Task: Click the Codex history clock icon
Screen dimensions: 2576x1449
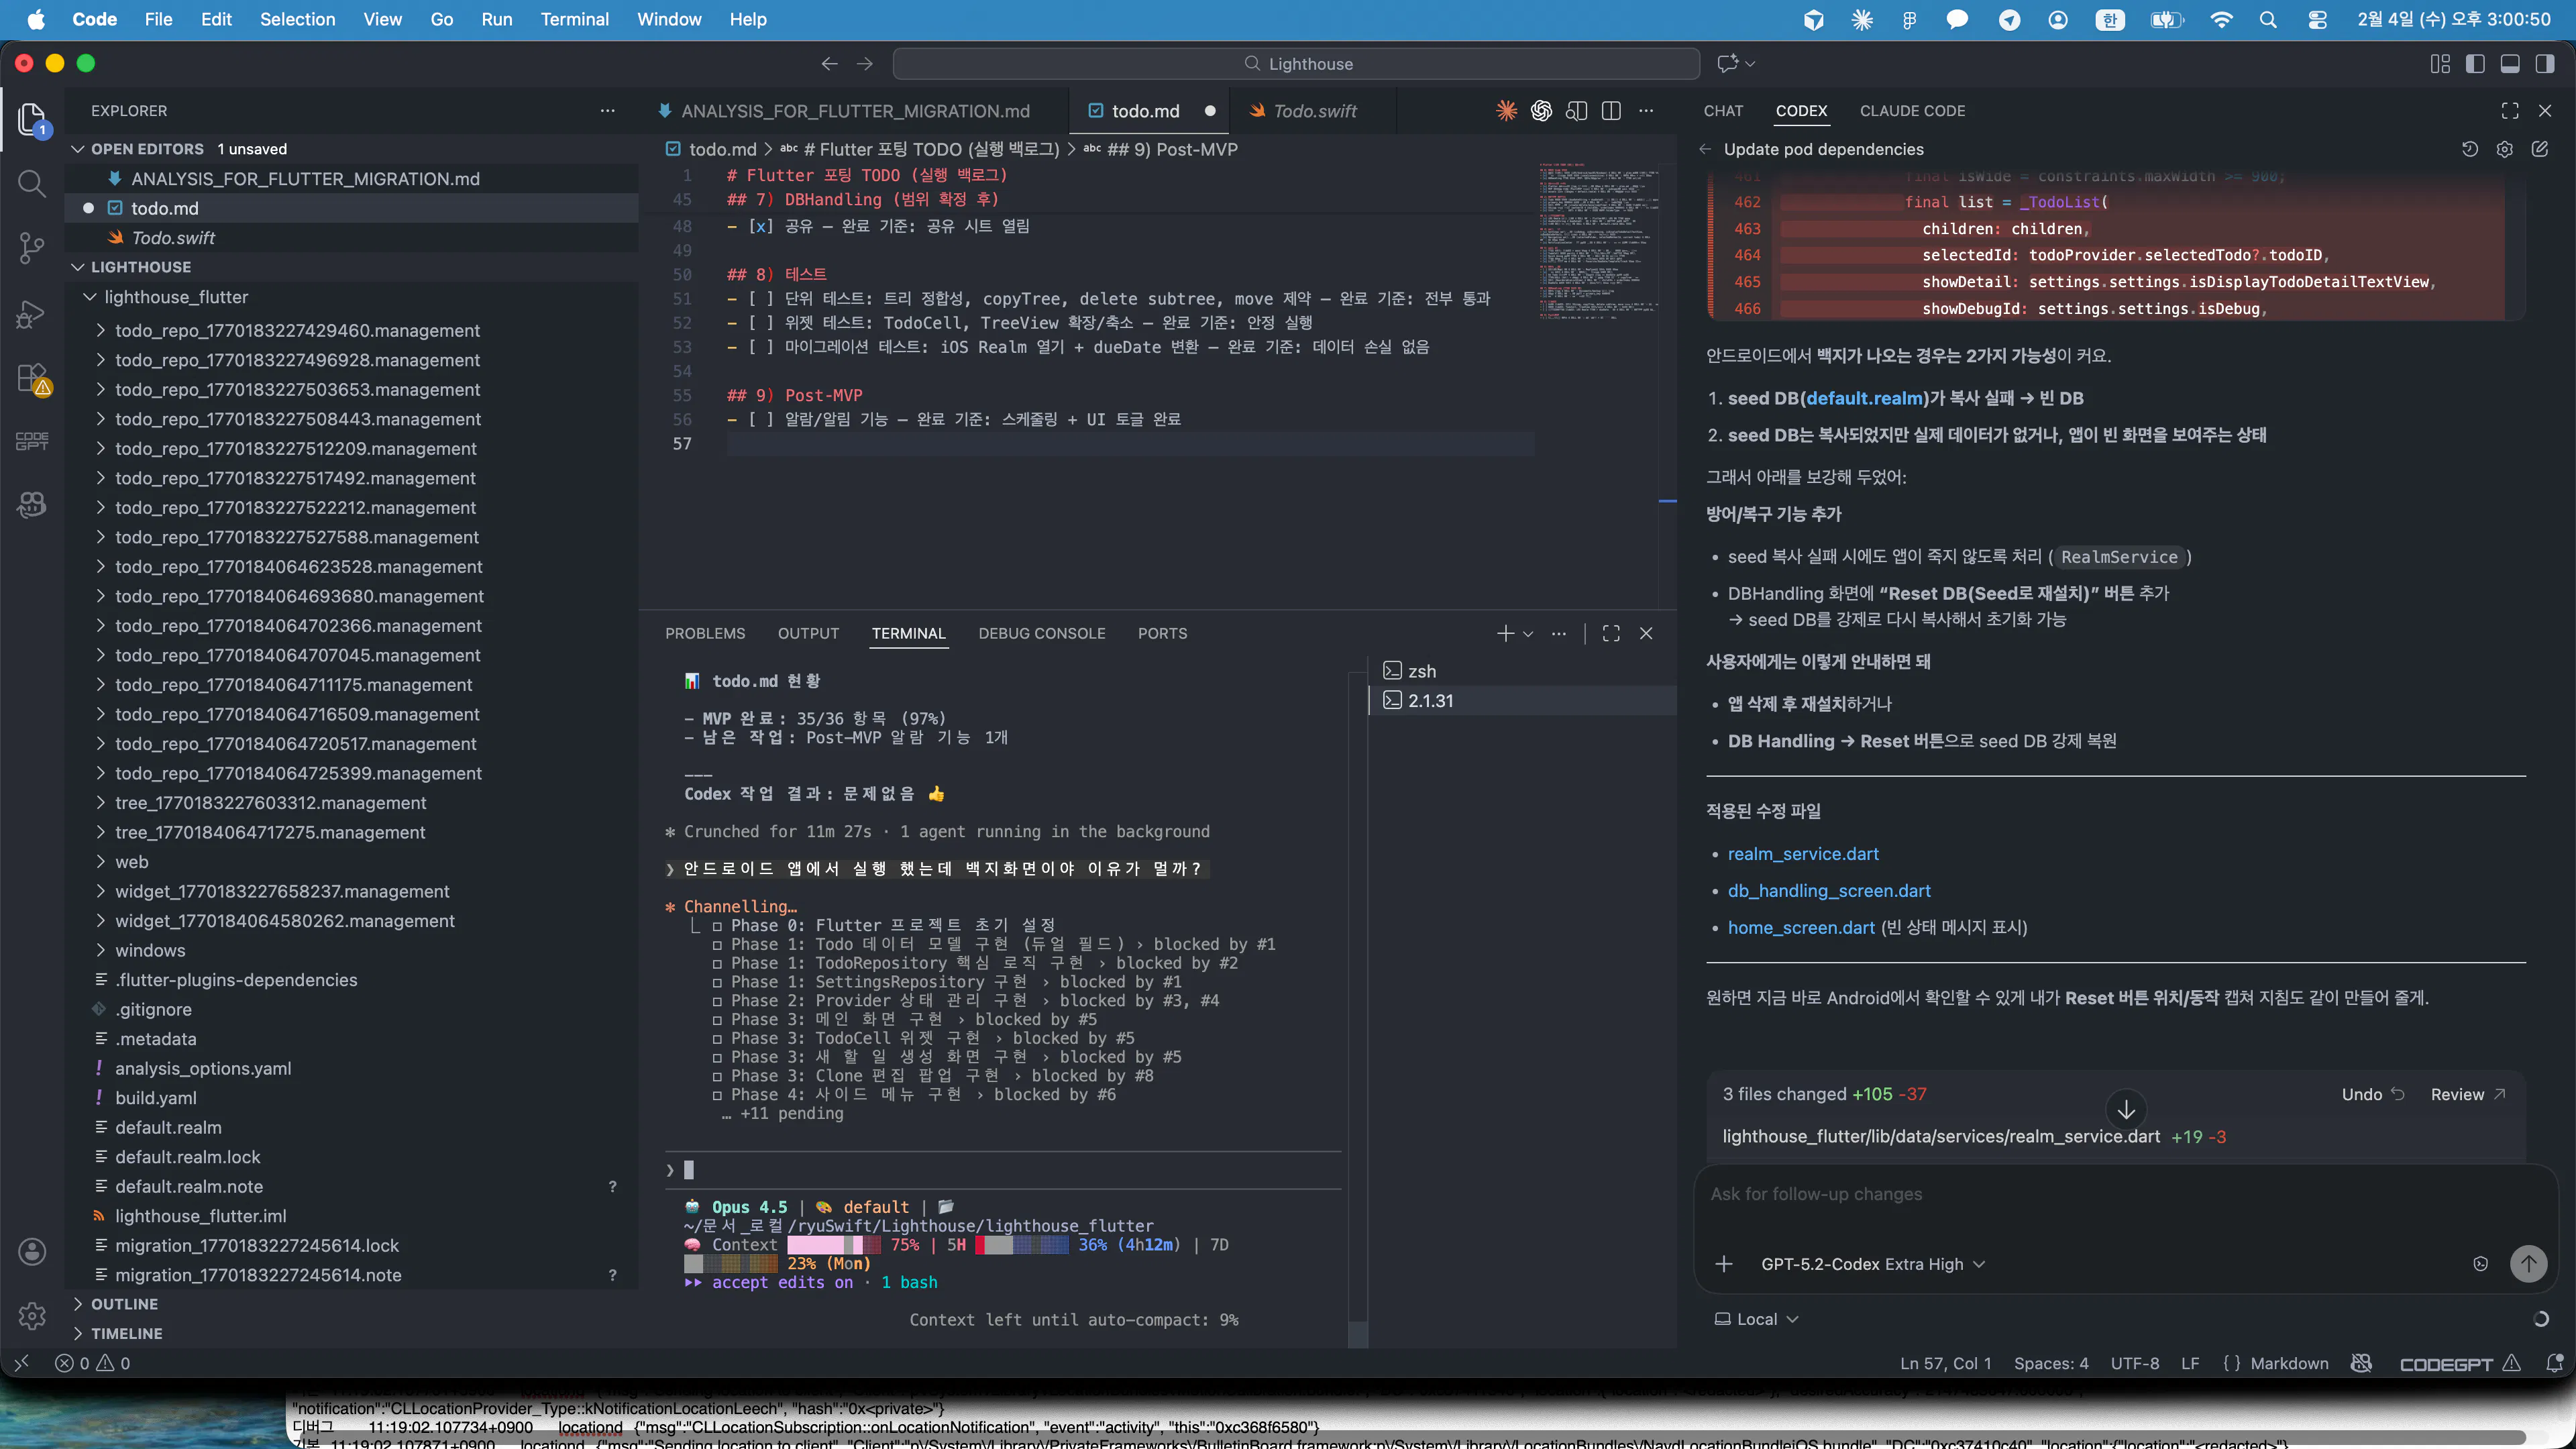Action: [x=2469, y=149]
